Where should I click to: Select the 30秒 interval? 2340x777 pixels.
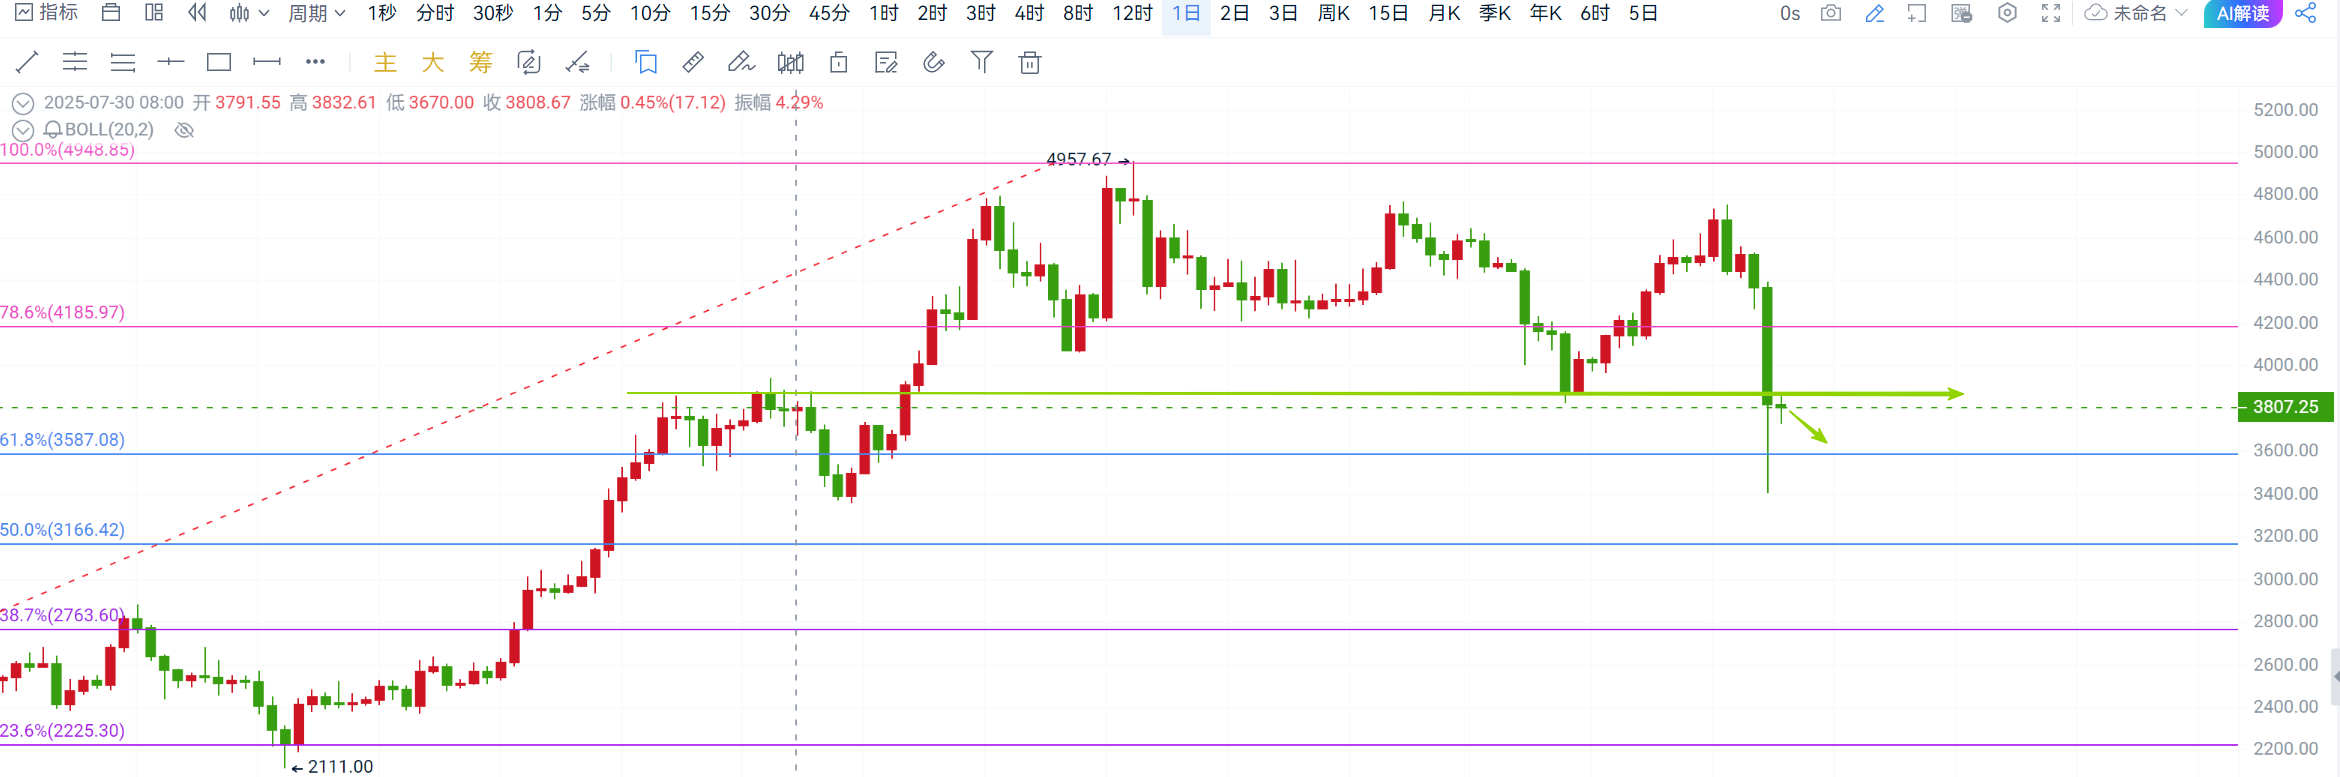tap(493, 13)
